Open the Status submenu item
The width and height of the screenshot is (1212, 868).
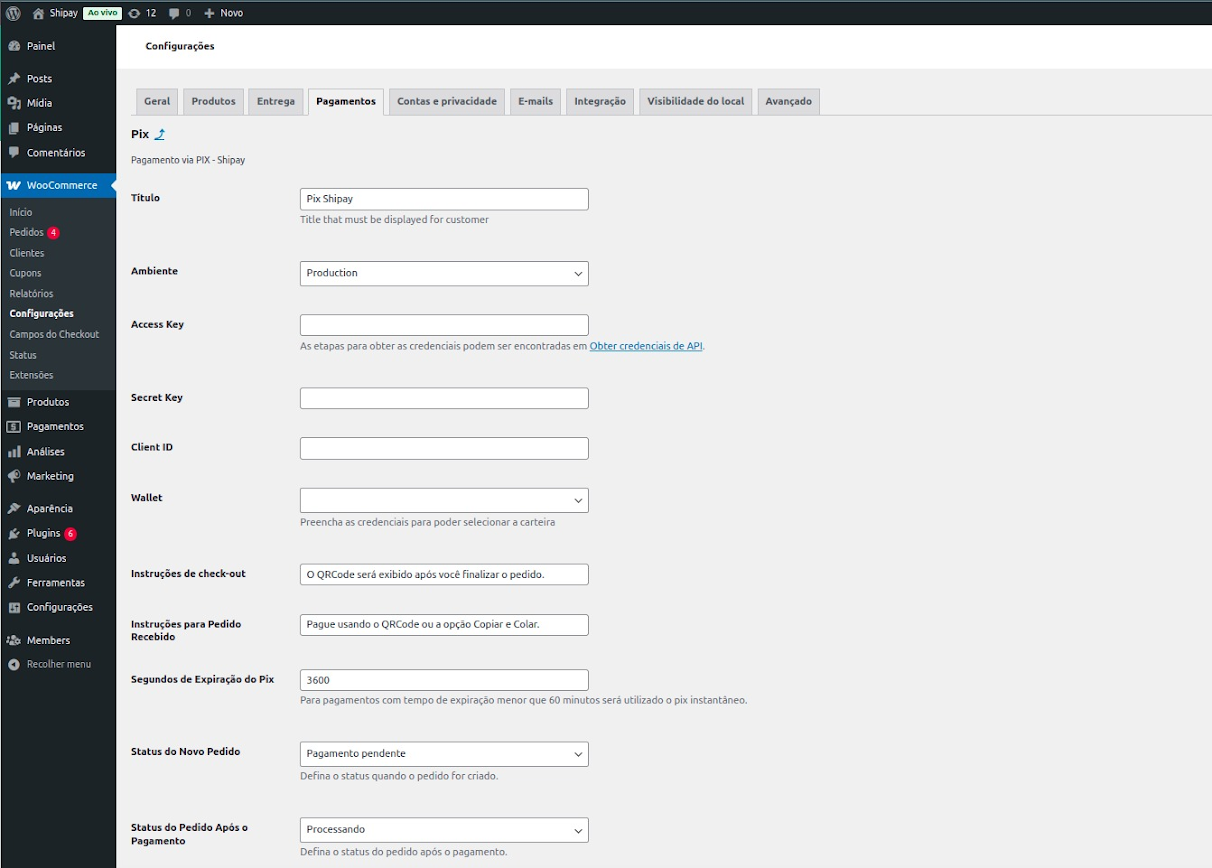point(23,355)
